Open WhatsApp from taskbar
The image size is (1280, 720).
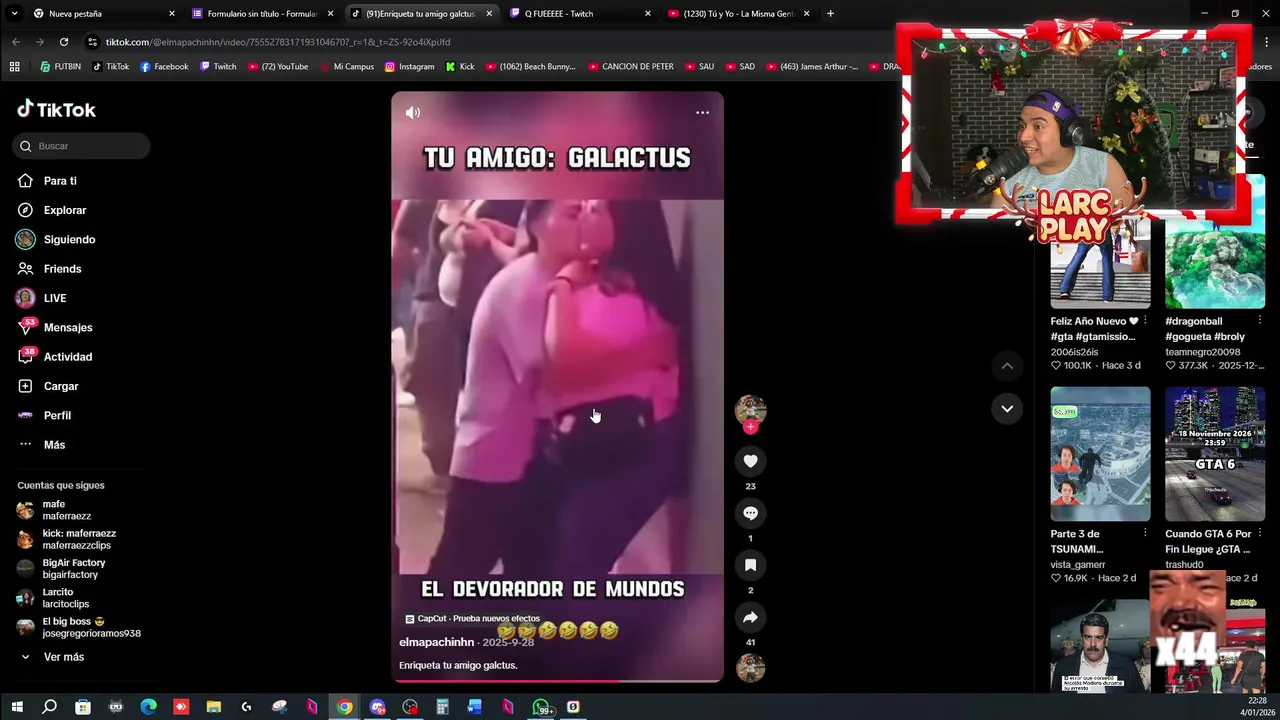click(541, 707)
